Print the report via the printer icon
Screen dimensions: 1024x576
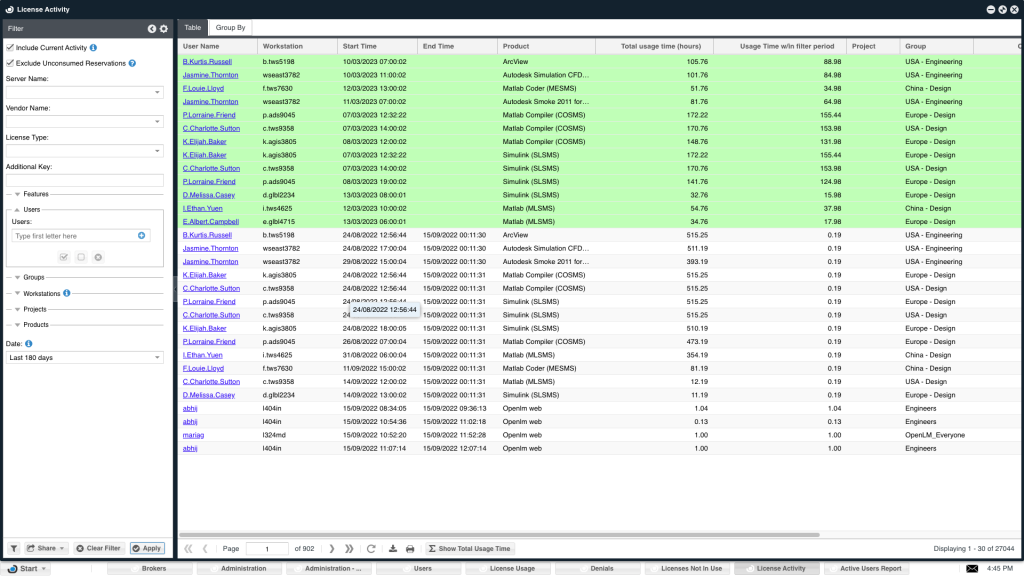[410, 548]
